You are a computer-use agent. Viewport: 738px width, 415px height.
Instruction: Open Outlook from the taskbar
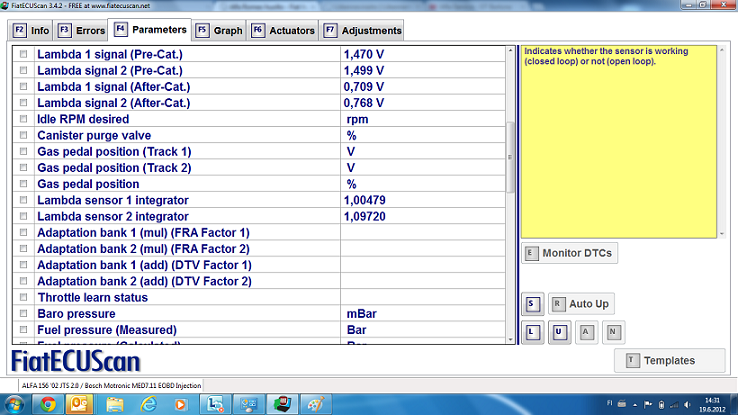tap(80, 405)
